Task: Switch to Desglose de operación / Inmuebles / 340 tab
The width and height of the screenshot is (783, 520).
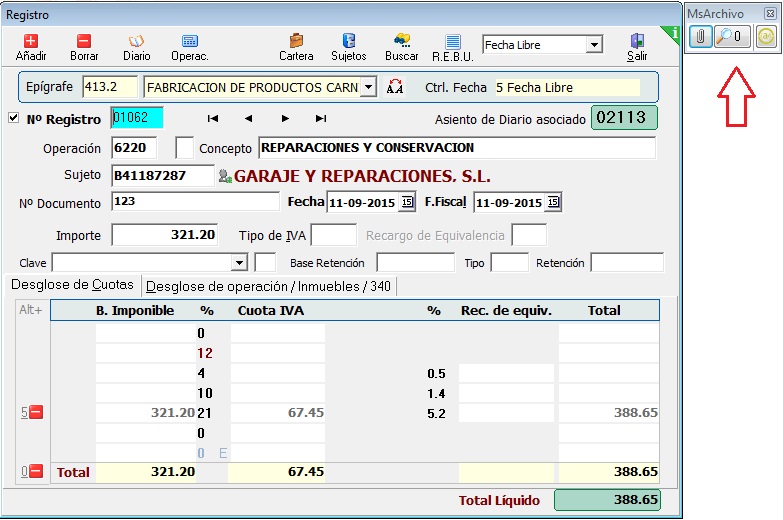Action: [268, 286]
